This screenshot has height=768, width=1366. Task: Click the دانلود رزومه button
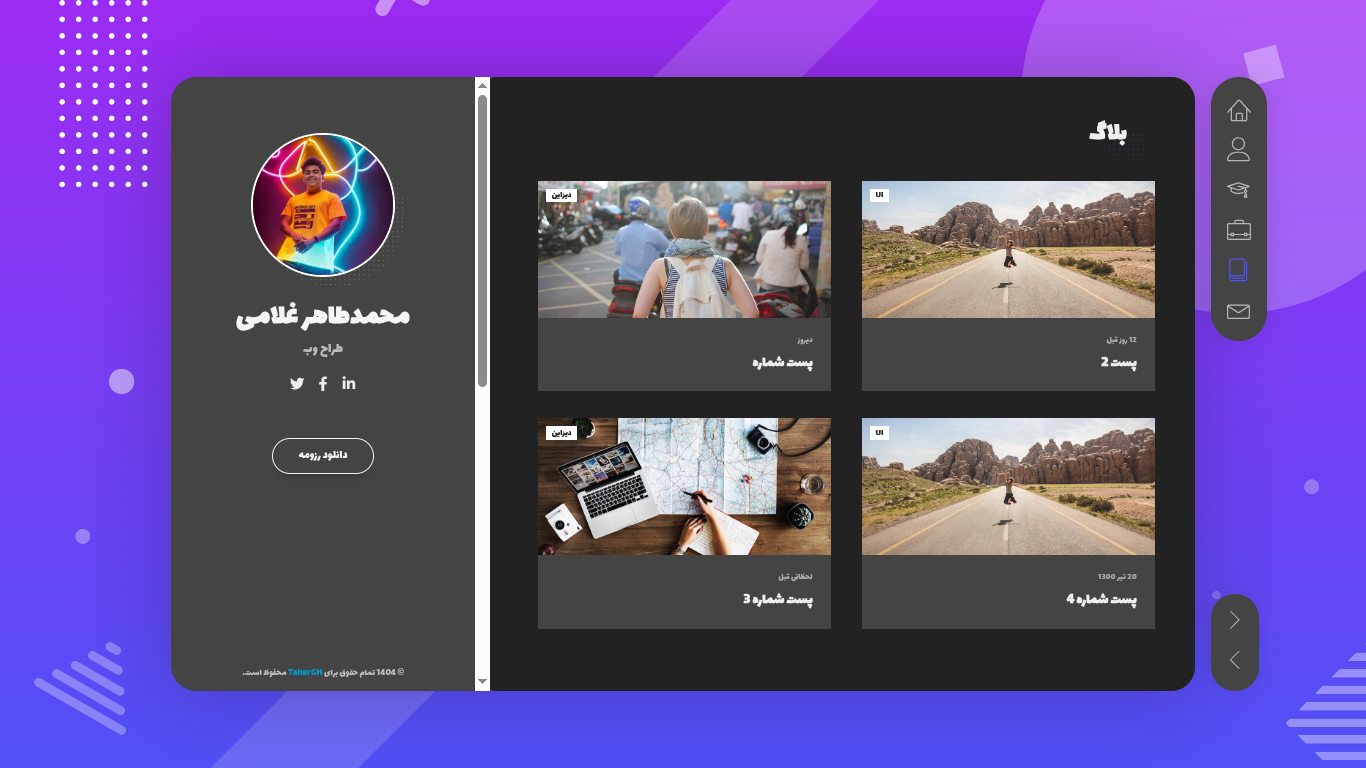click(x=323, y=455)
